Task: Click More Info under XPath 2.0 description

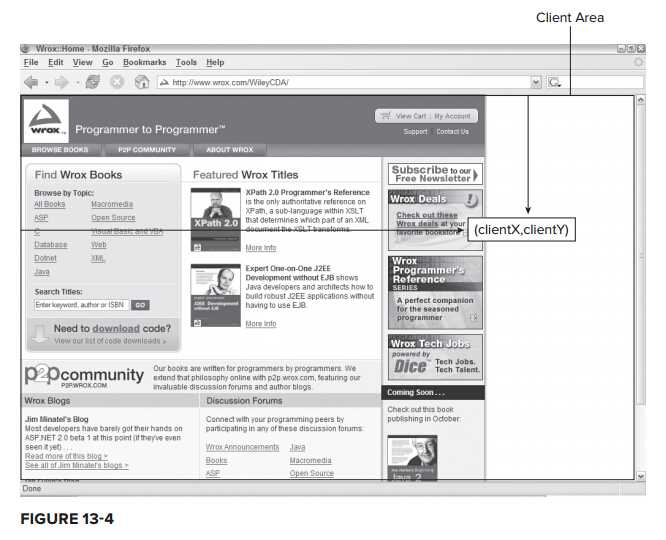Action: (261, 248)
